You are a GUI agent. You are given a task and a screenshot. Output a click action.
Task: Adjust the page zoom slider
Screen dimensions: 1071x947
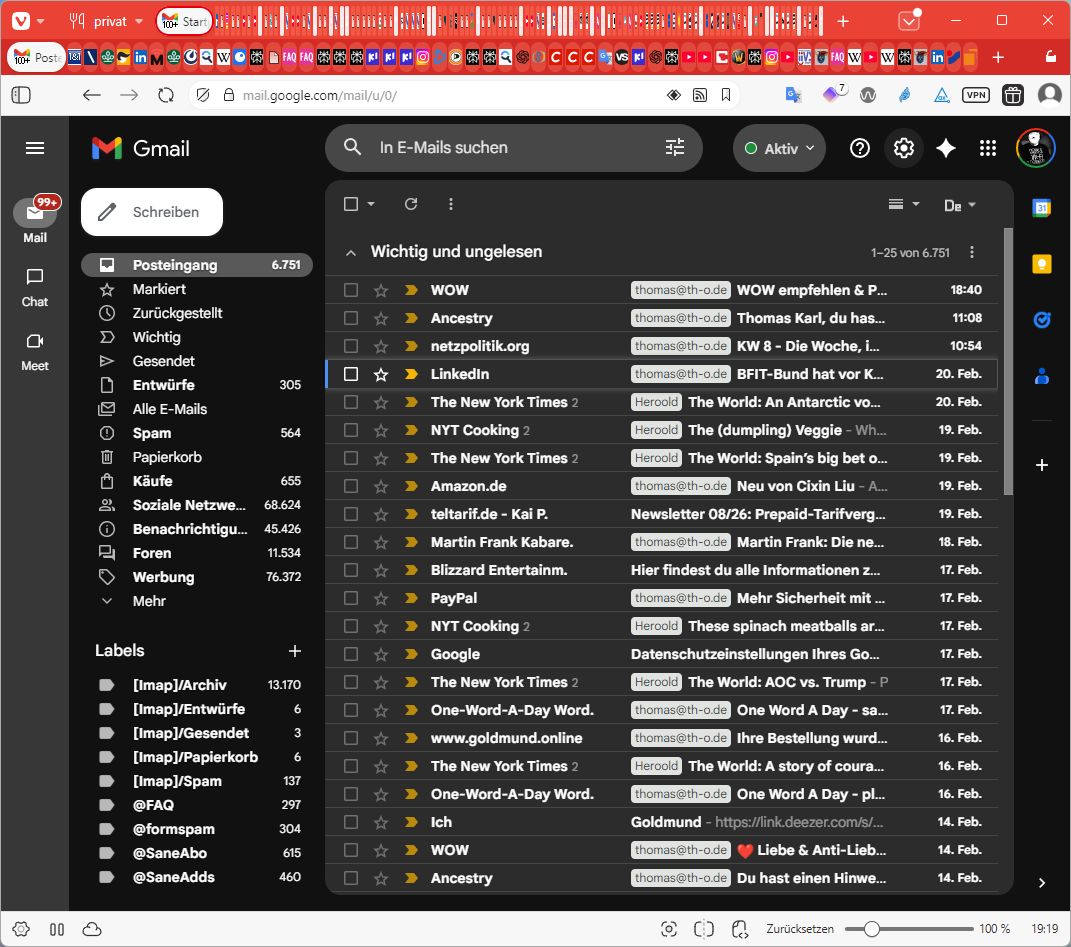872,929
